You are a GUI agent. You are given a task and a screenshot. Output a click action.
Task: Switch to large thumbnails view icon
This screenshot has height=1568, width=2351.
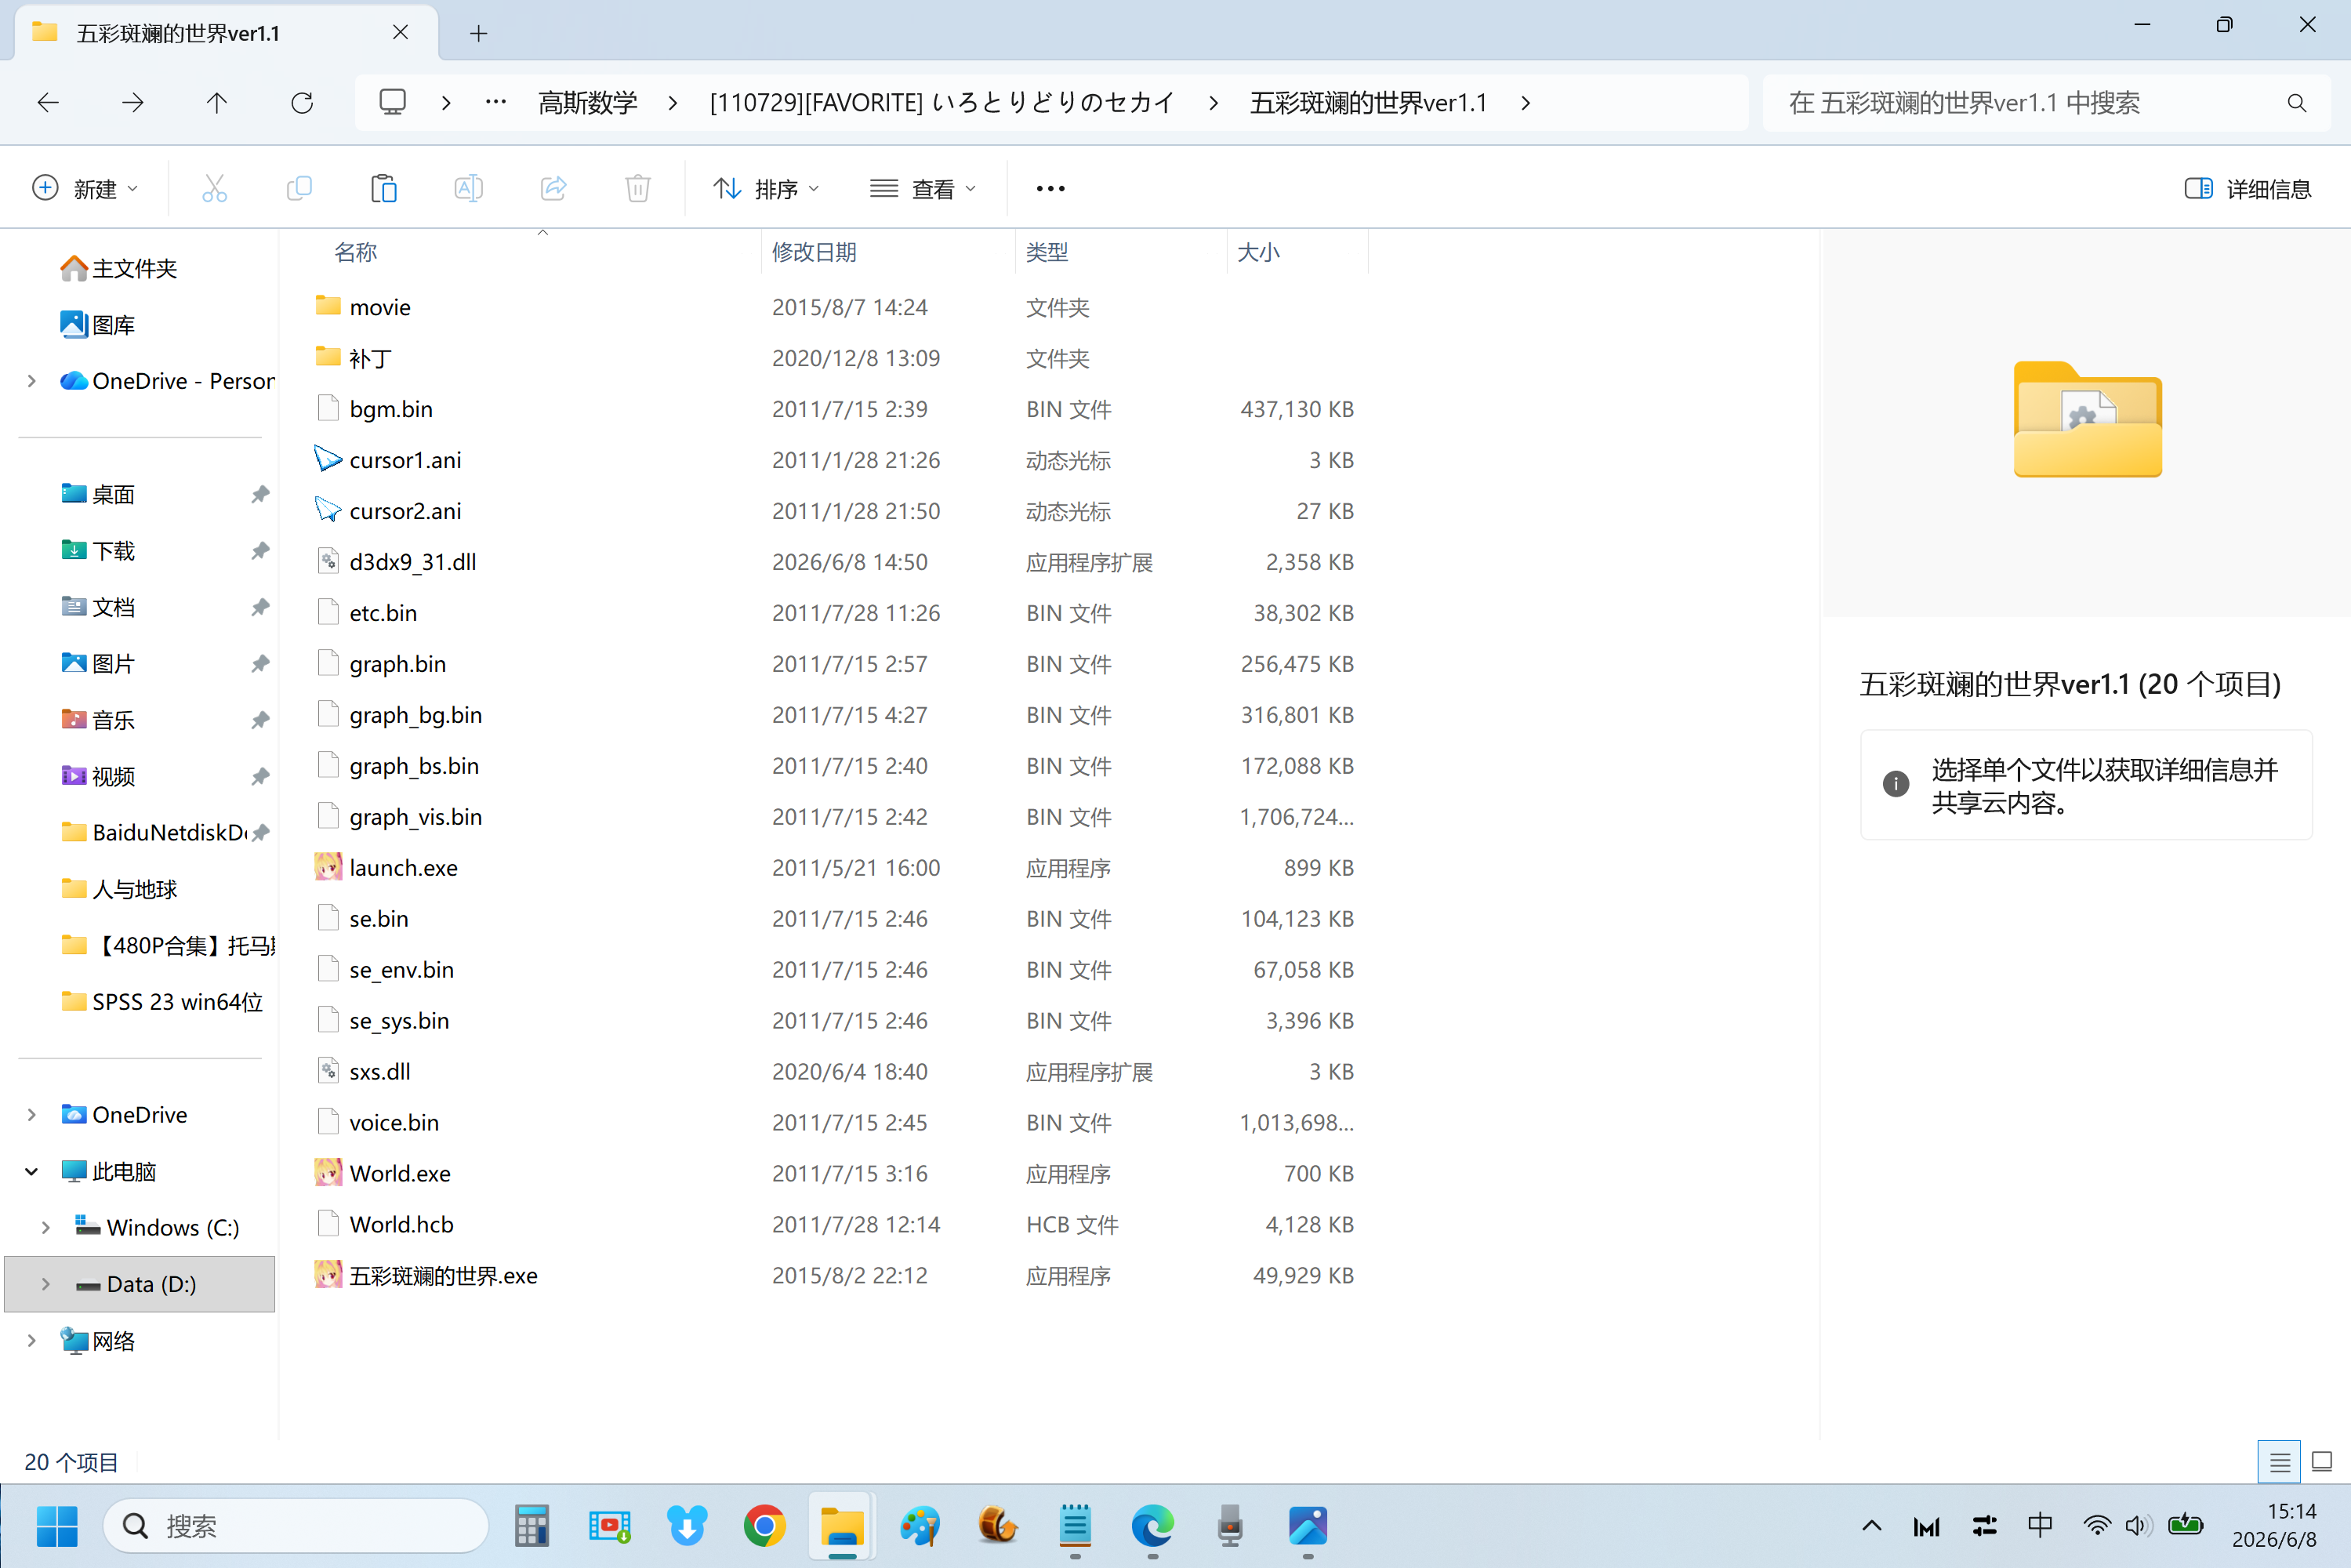(x=2322, y=1462)
